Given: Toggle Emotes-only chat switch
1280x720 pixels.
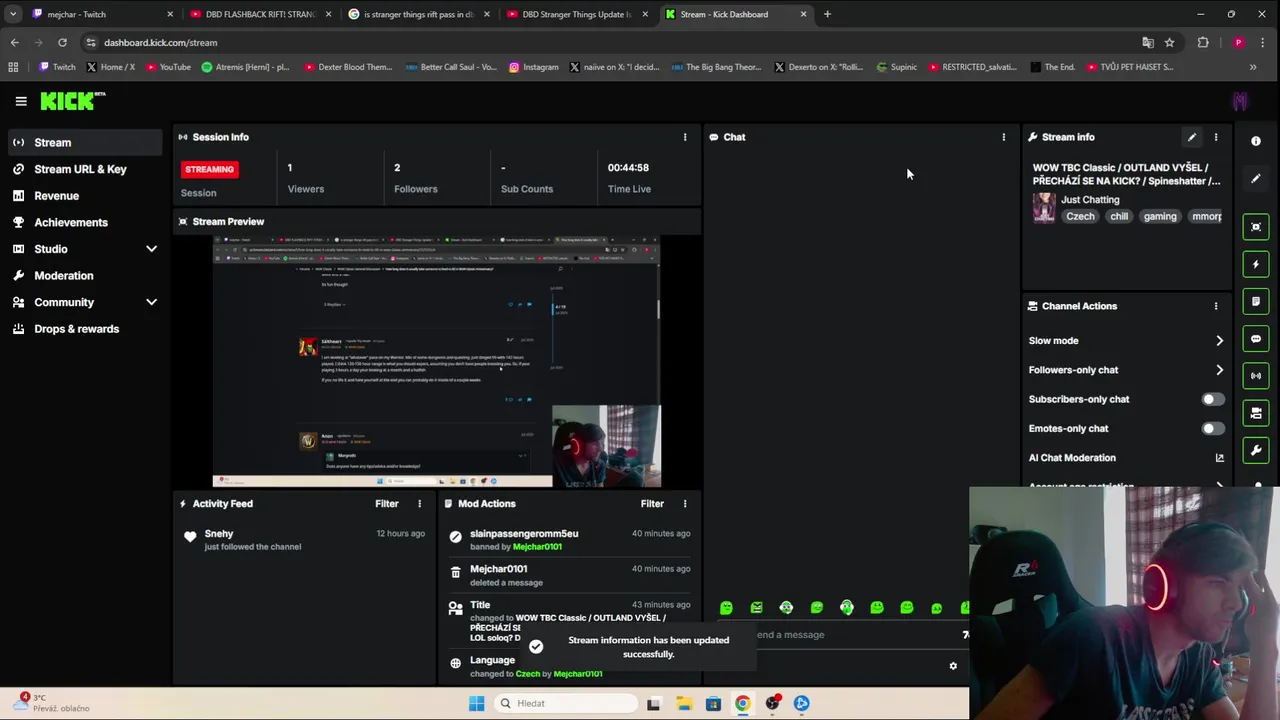Looking at the screenshot, I should click(1212, 428).
